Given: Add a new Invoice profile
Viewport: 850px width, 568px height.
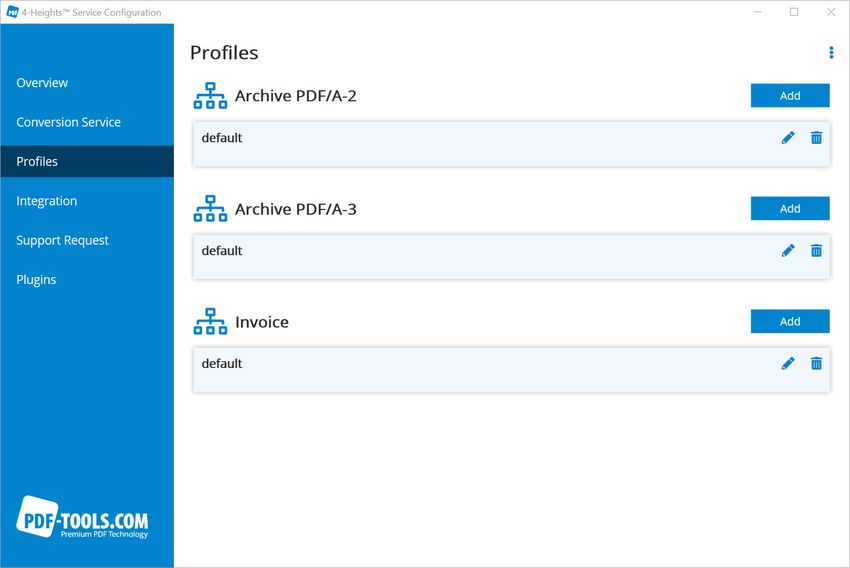Looking at the screenshot, I should click(x=790, y=321).
